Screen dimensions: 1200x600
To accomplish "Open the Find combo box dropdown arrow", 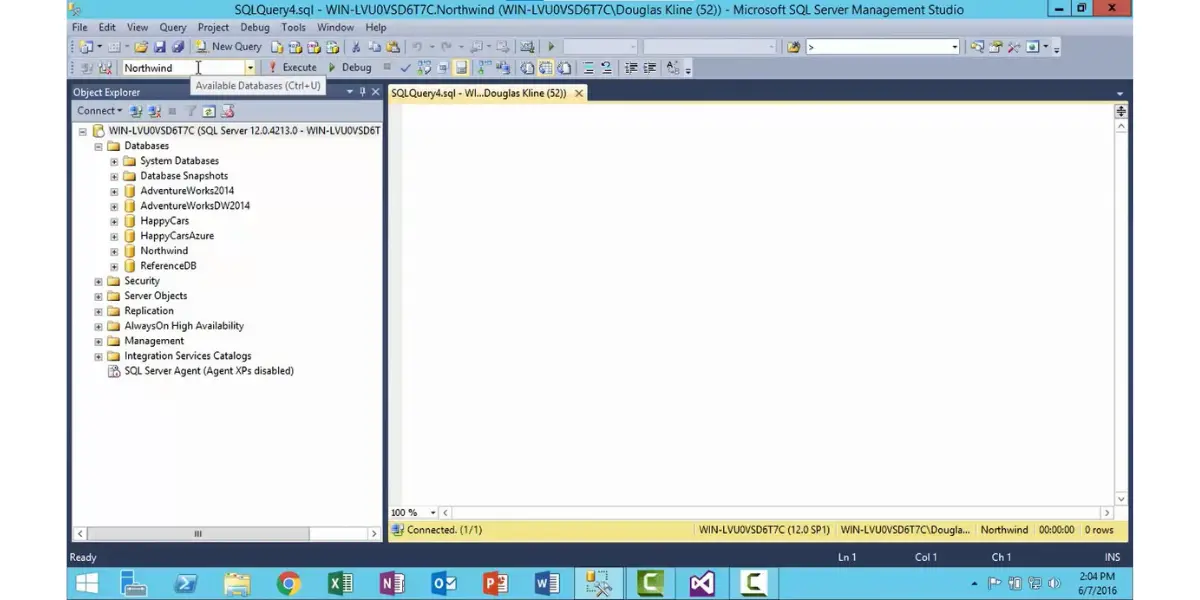I will [x=955, y=46].
